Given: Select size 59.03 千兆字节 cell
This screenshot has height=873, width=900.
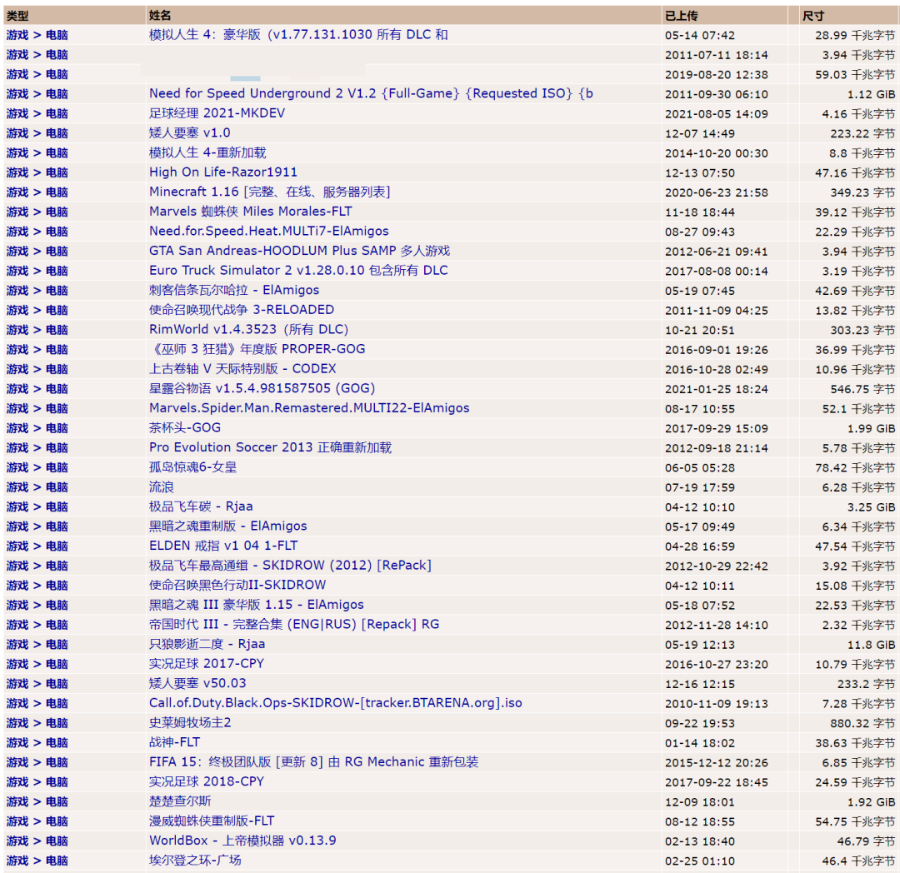Looking at the screenshot, I should [855, 75].
